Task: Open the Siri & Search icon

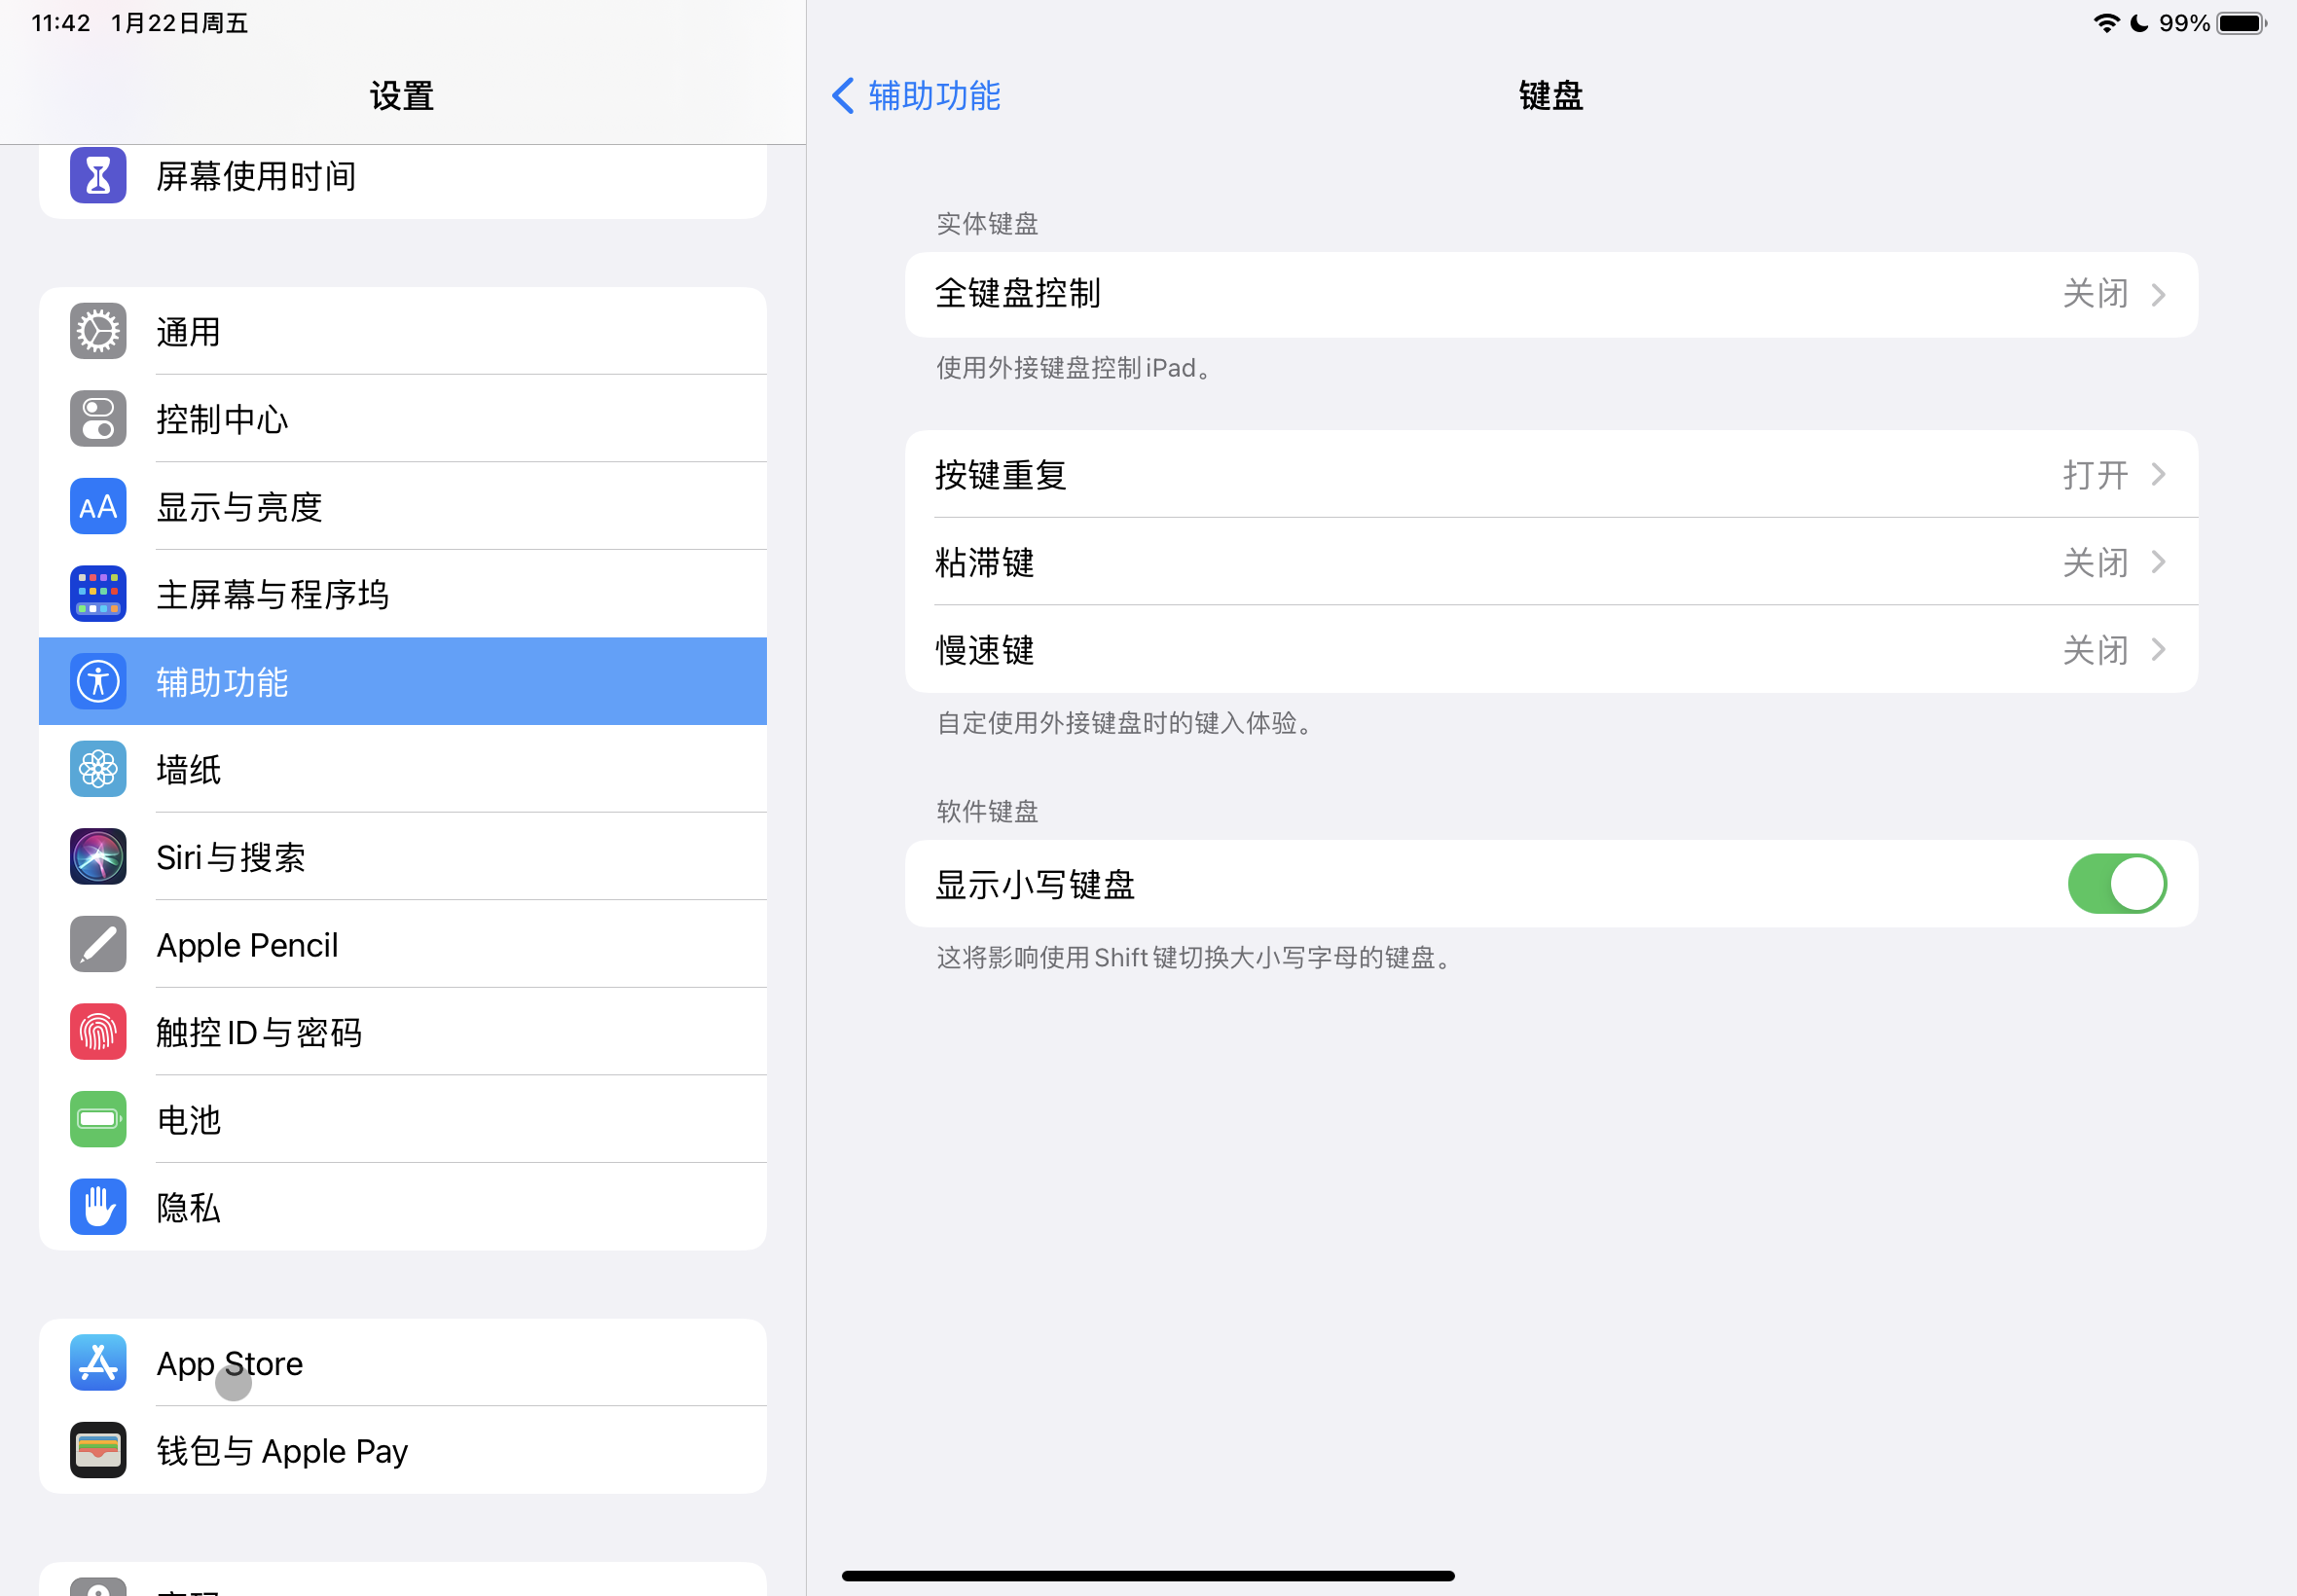Action: (98, 857)
